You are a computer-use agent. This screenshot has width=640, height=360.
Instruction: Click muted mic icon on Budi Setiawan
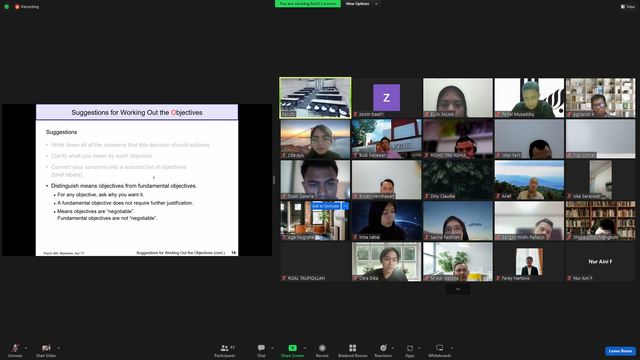pyautogui.click(x=356, y=156)
